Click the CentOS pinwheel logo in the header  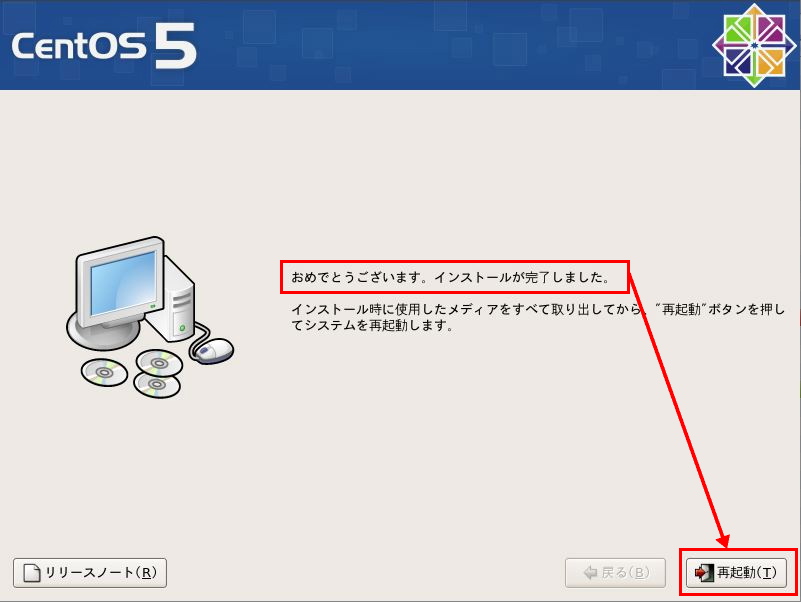click(755, 45)
